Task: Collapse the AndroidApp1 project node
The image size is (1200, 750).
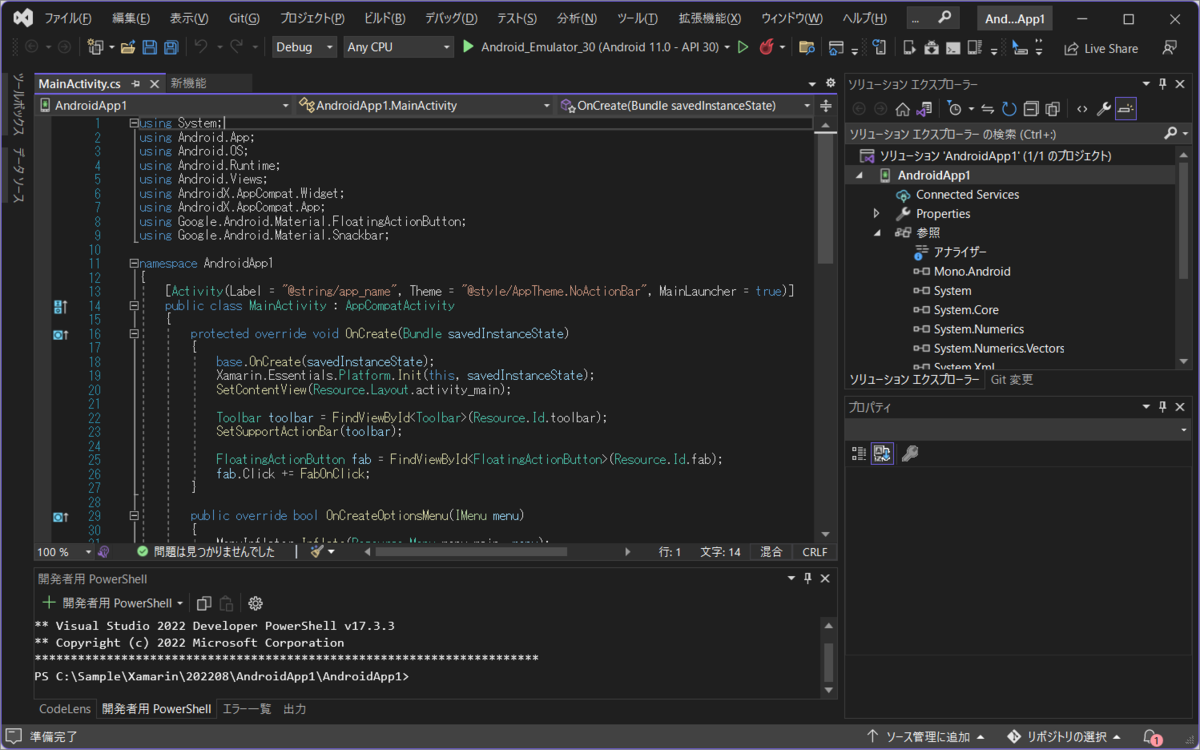Action: coord(859,175)
